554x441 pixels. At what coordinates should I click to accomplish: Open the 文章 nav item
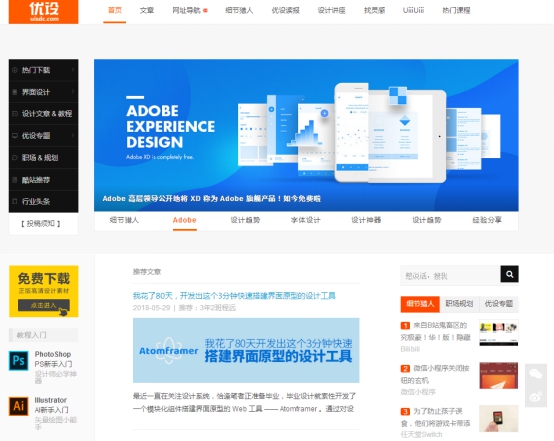coord(147,11)
